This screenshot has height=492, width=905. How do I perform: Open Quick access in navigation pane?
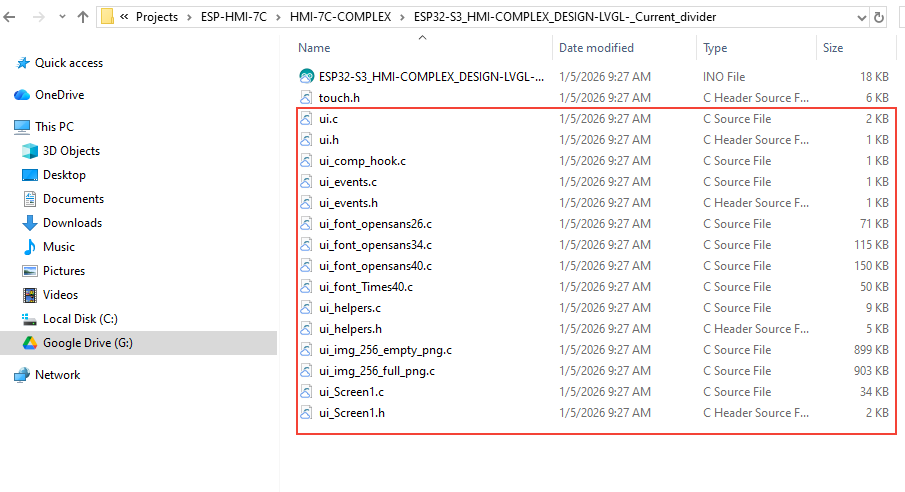[69, 63]
